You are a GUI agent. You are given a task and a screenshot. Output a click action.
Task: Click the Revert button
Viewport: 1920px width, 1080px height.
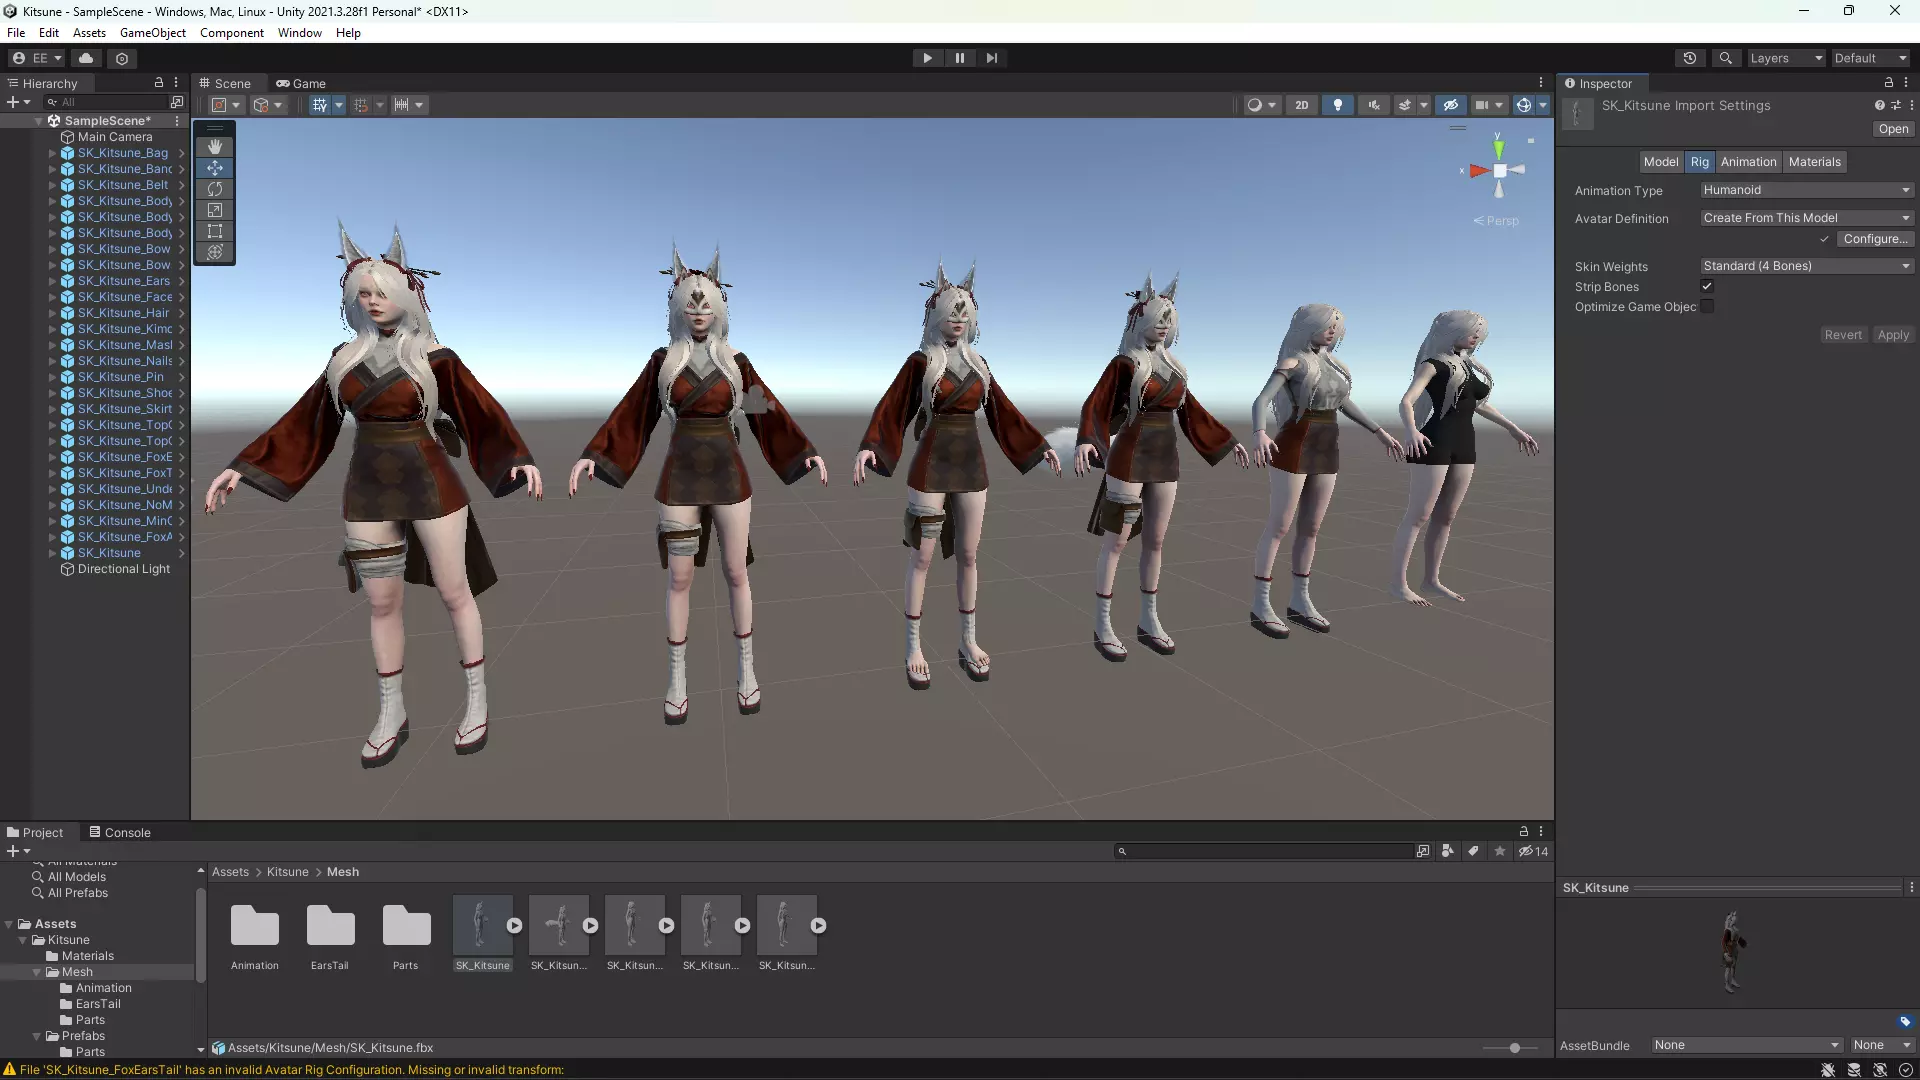[1843, 335]
